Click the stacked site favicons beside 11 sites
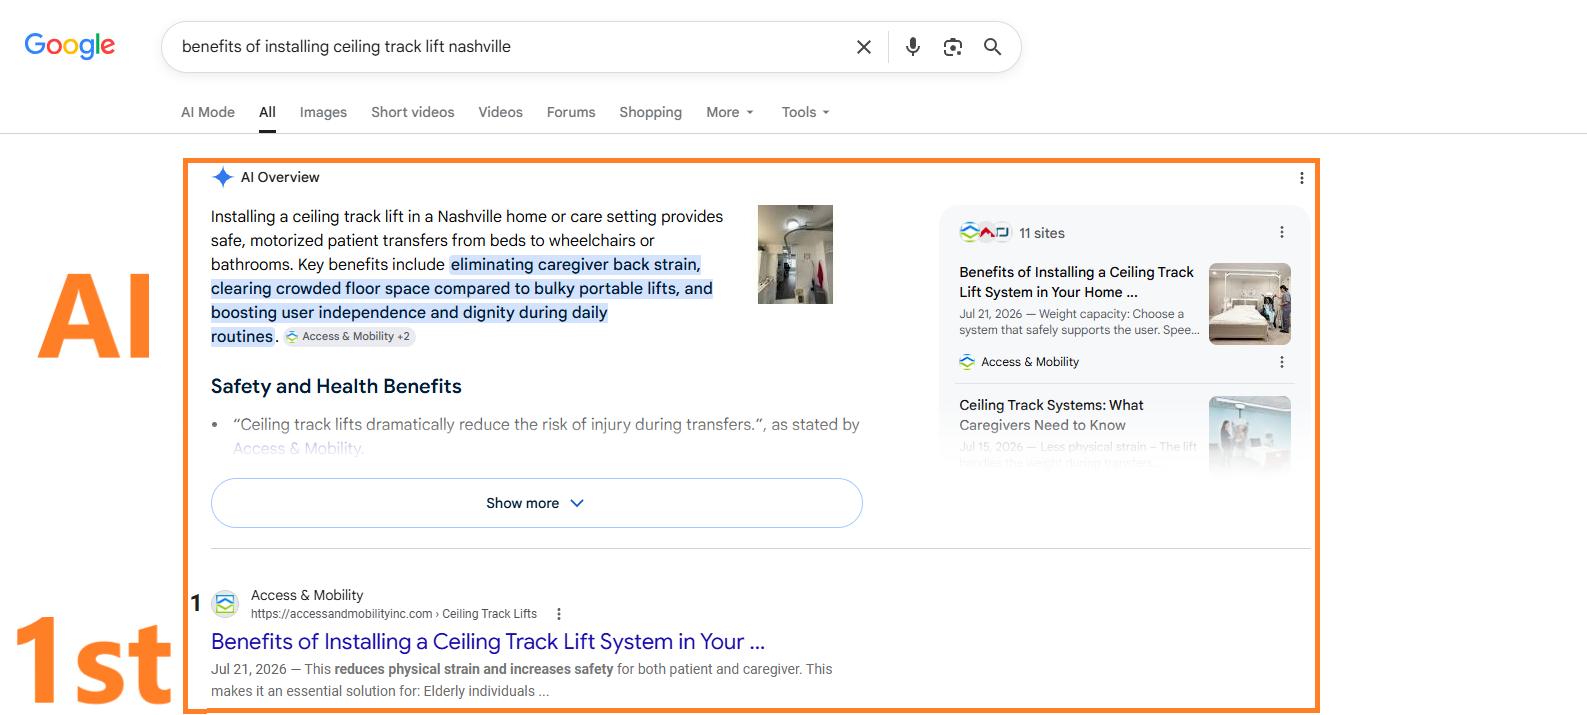Image resolution: width=1587 pixels, height=715 pixels. 985,232
